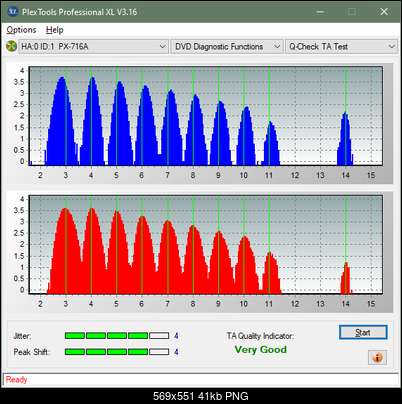Start the TA test with Start button
This screenshot has width=402, height=404.
pos(363,332)
